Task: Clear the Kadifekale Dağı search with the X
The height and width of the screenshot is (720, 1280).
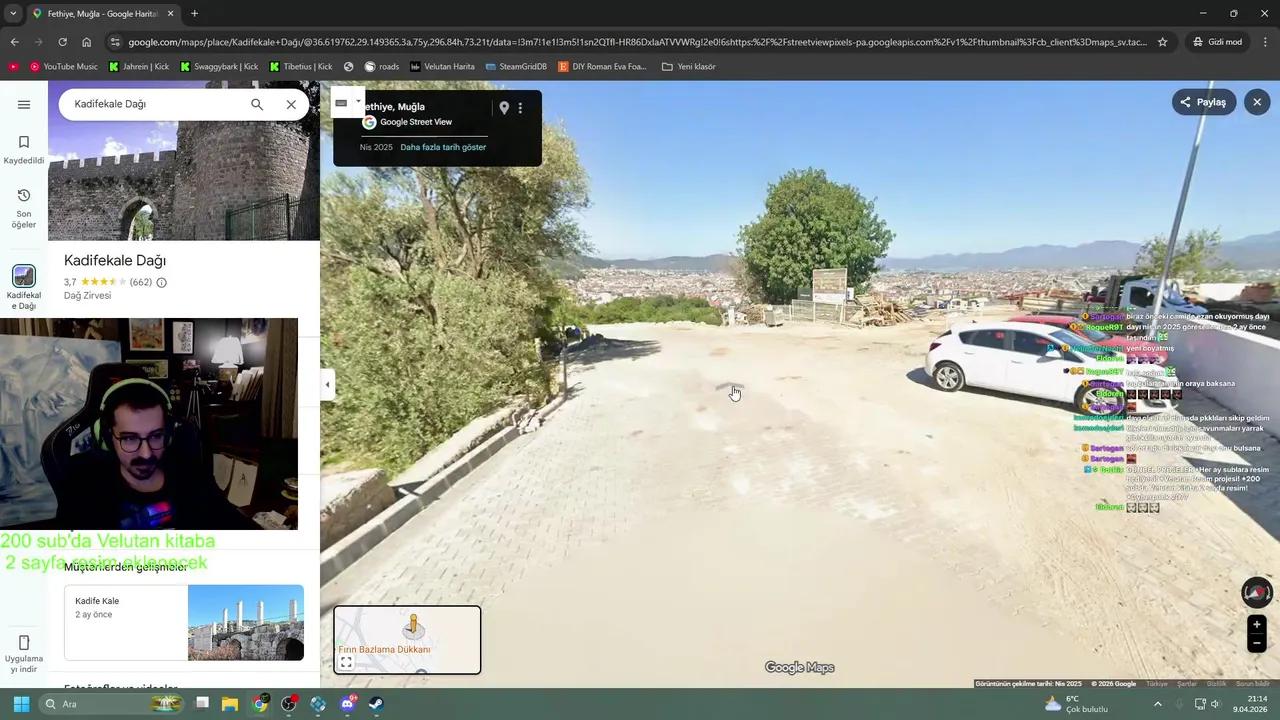Action: [291, 104]
